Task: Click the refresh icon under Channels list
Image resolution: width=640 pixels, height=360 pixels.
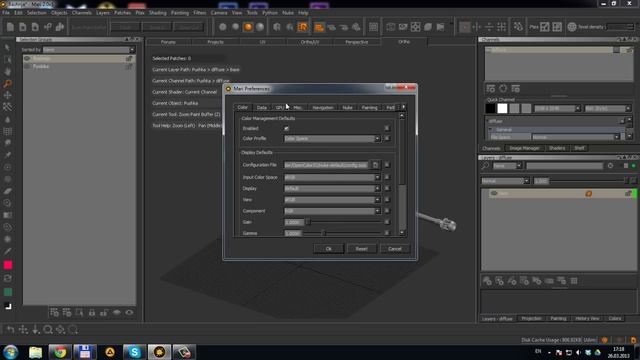Action: 503,88
